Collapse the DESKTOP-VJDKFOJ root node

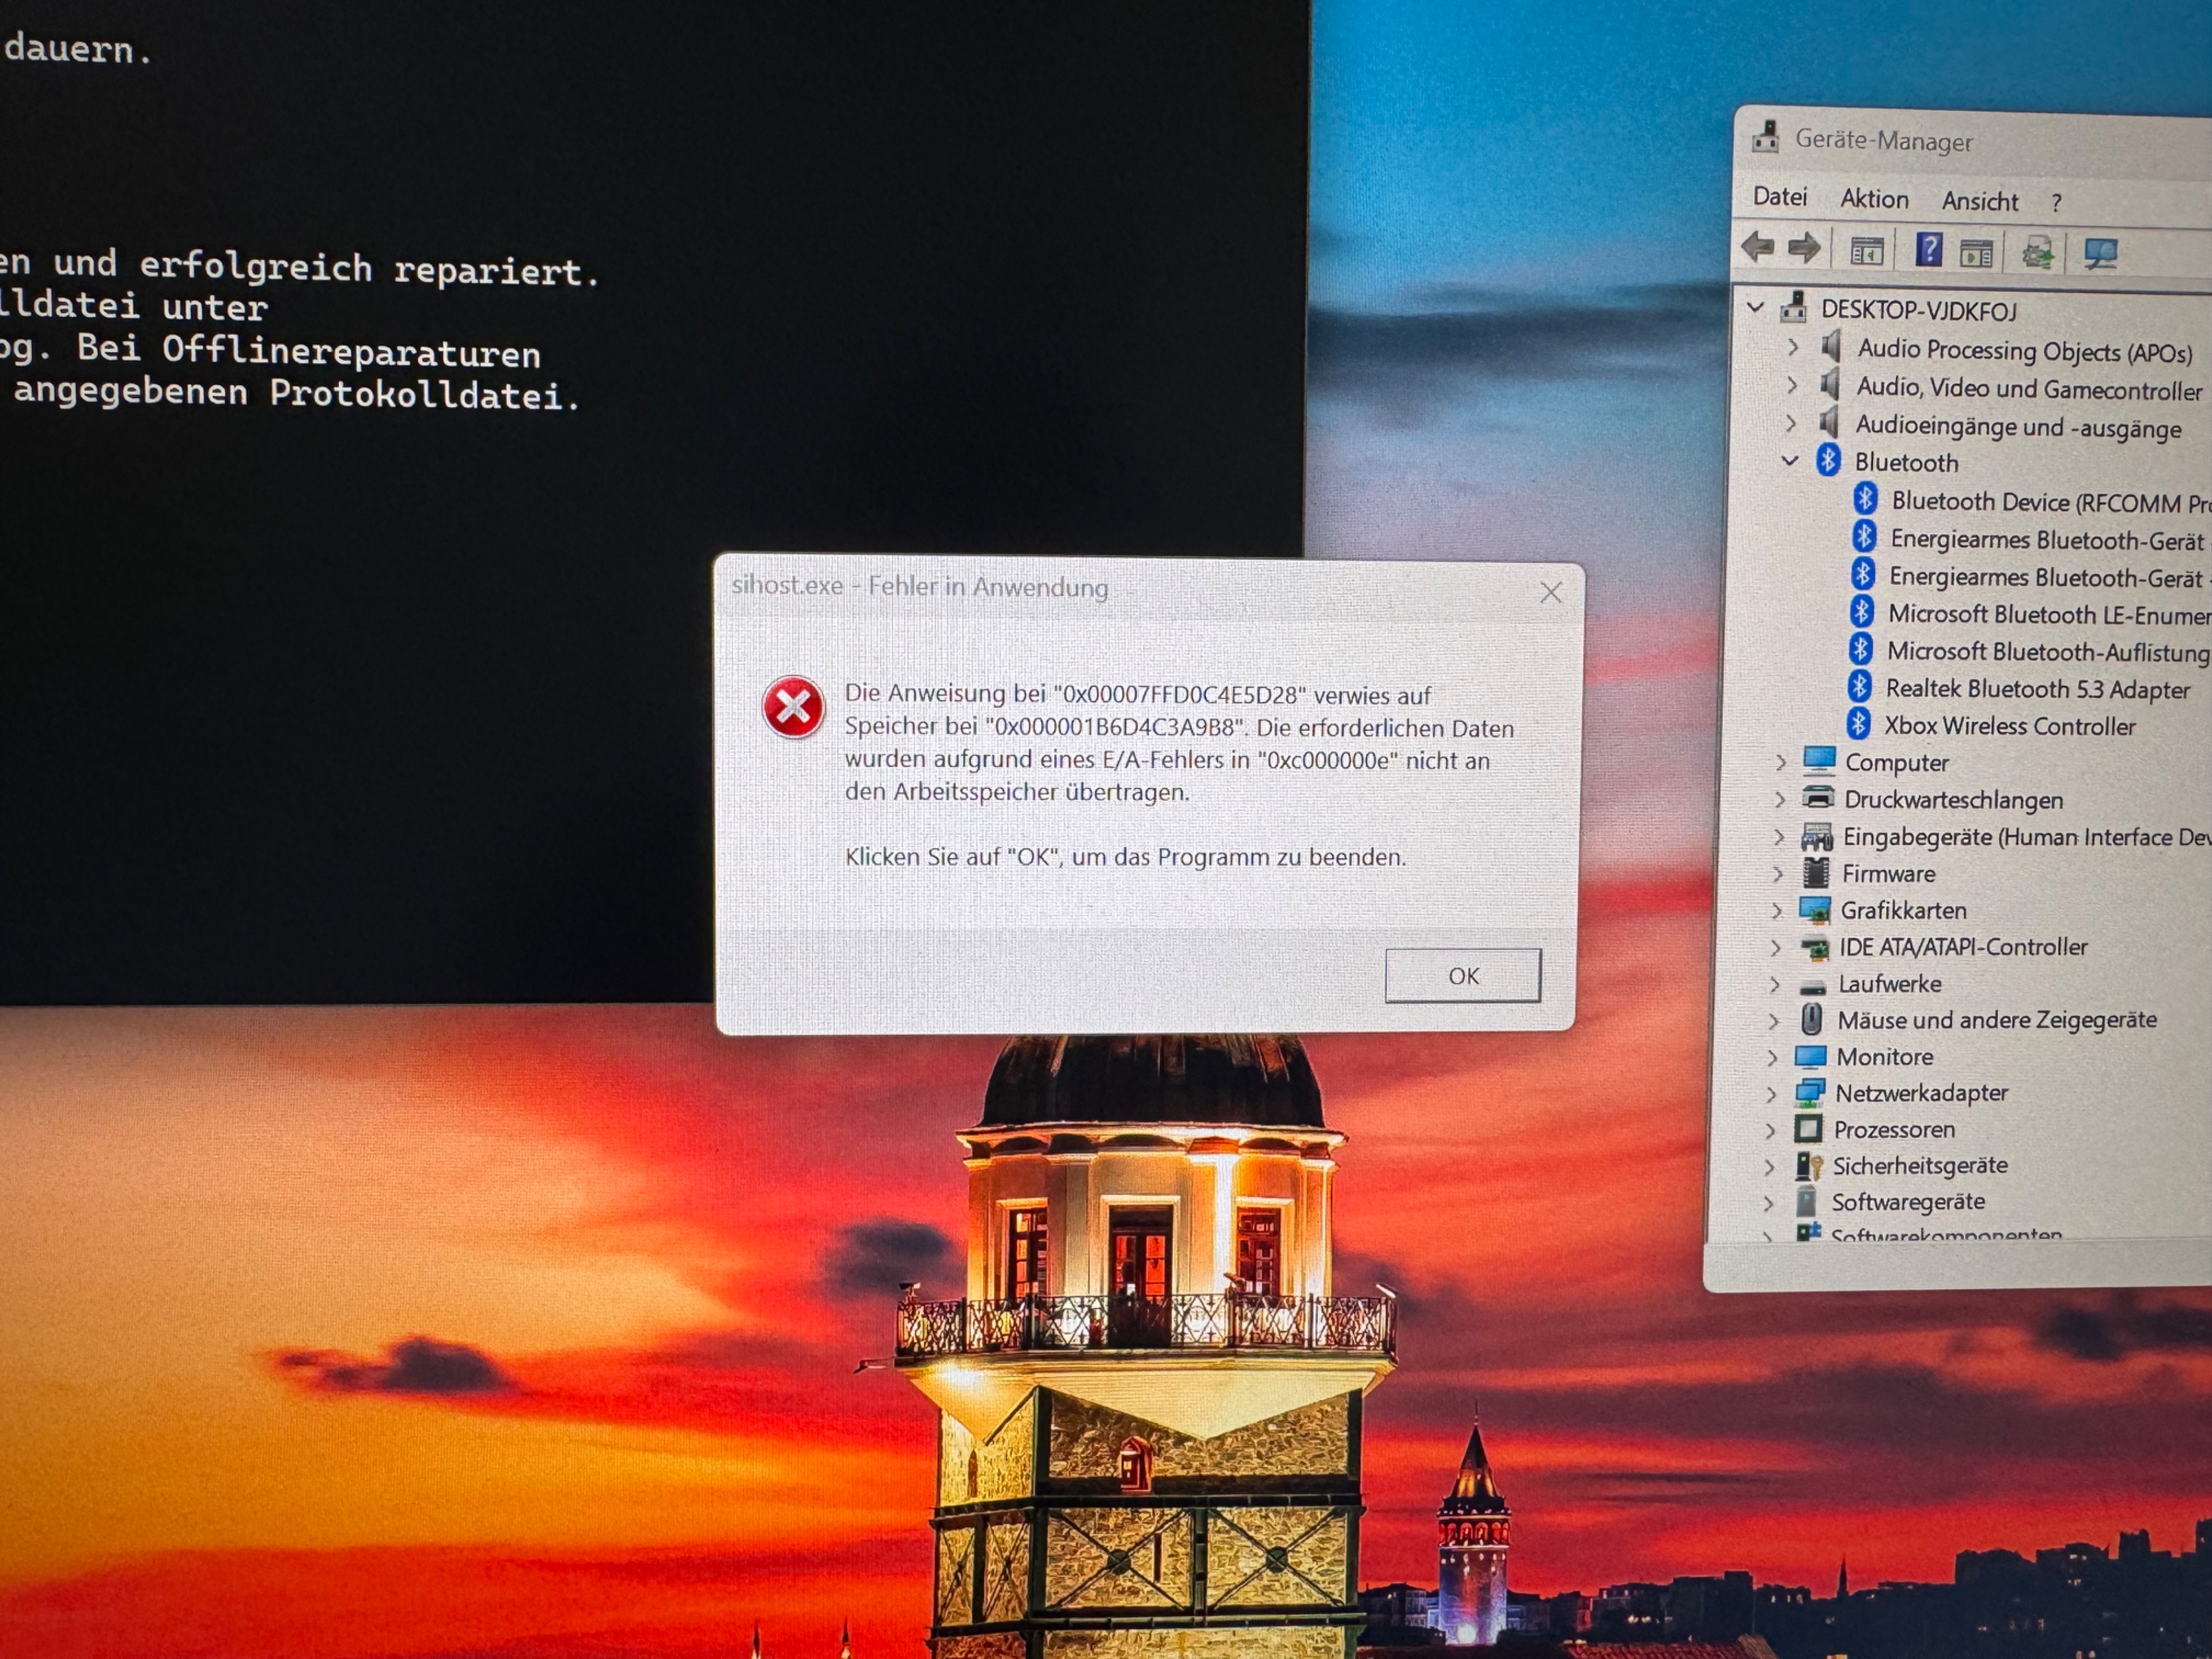(x=1755, y=307)
